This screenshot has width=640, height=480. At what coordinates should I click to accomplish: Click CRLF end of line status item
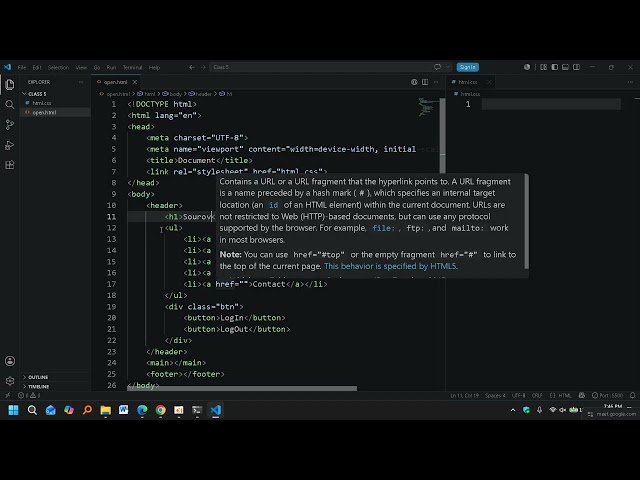tap(537, 395)
